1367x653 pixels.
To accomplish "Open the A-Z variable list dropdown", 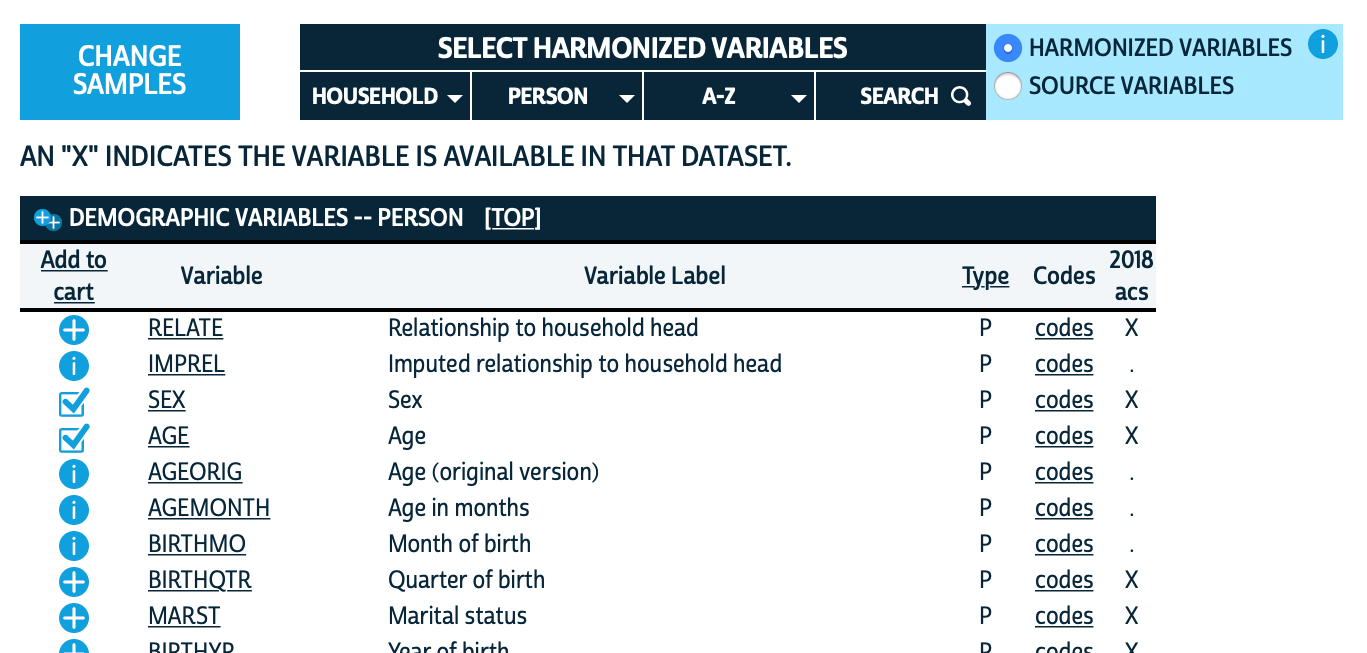I will [x=729, y=97].
